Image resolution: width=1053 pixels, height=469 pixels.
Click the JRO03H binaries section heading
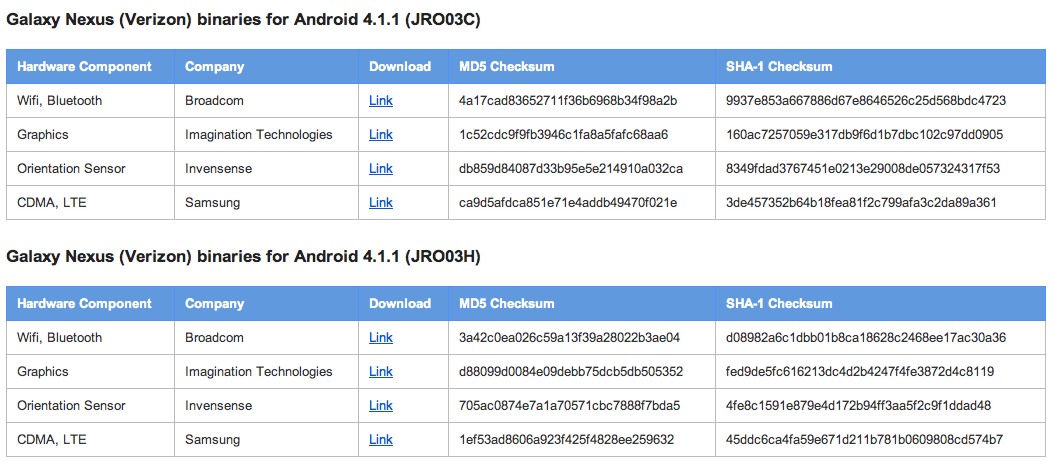point(244,257)
